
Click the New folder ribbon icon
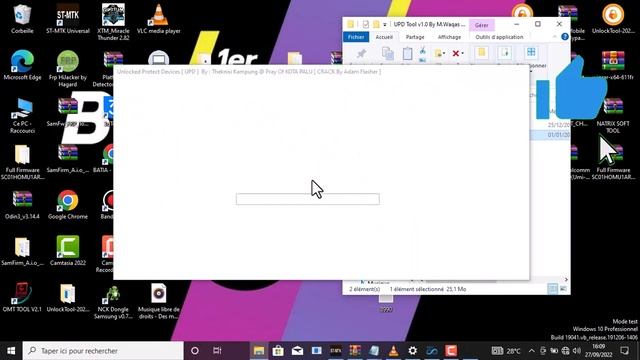point(482,53)
